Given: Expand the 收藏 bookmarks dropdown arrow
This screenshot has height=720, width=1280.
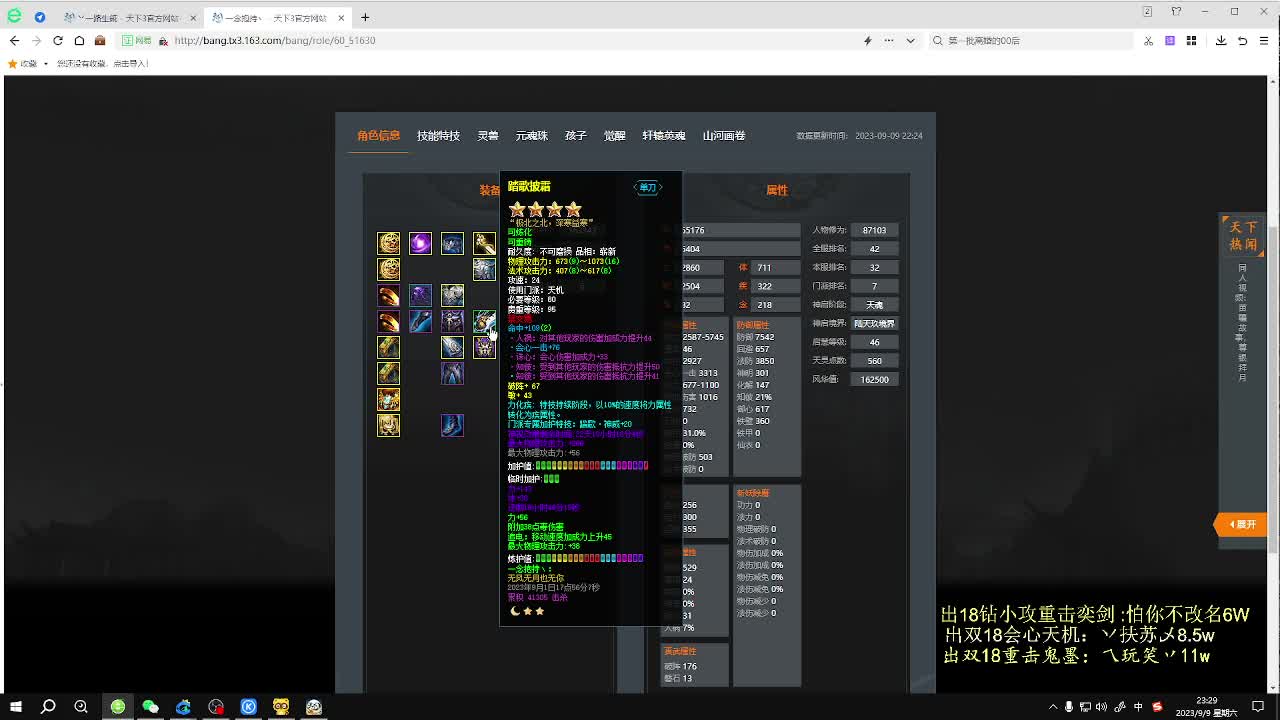Looking at the screenshot, I should point(46,63).
